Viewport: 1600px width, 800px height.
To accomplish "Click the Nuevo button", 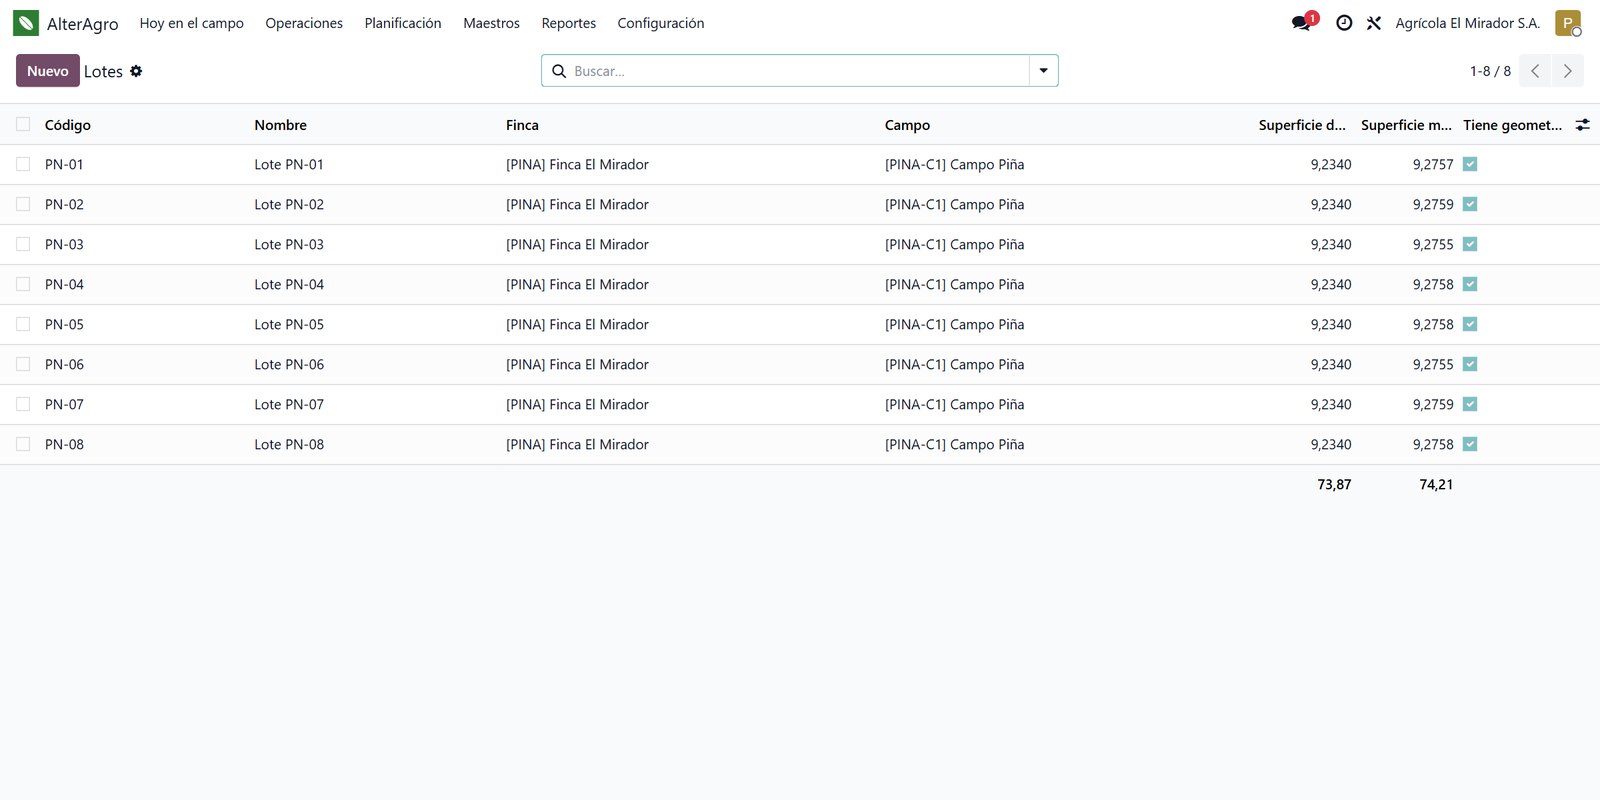I will click(x=48, y=71).
